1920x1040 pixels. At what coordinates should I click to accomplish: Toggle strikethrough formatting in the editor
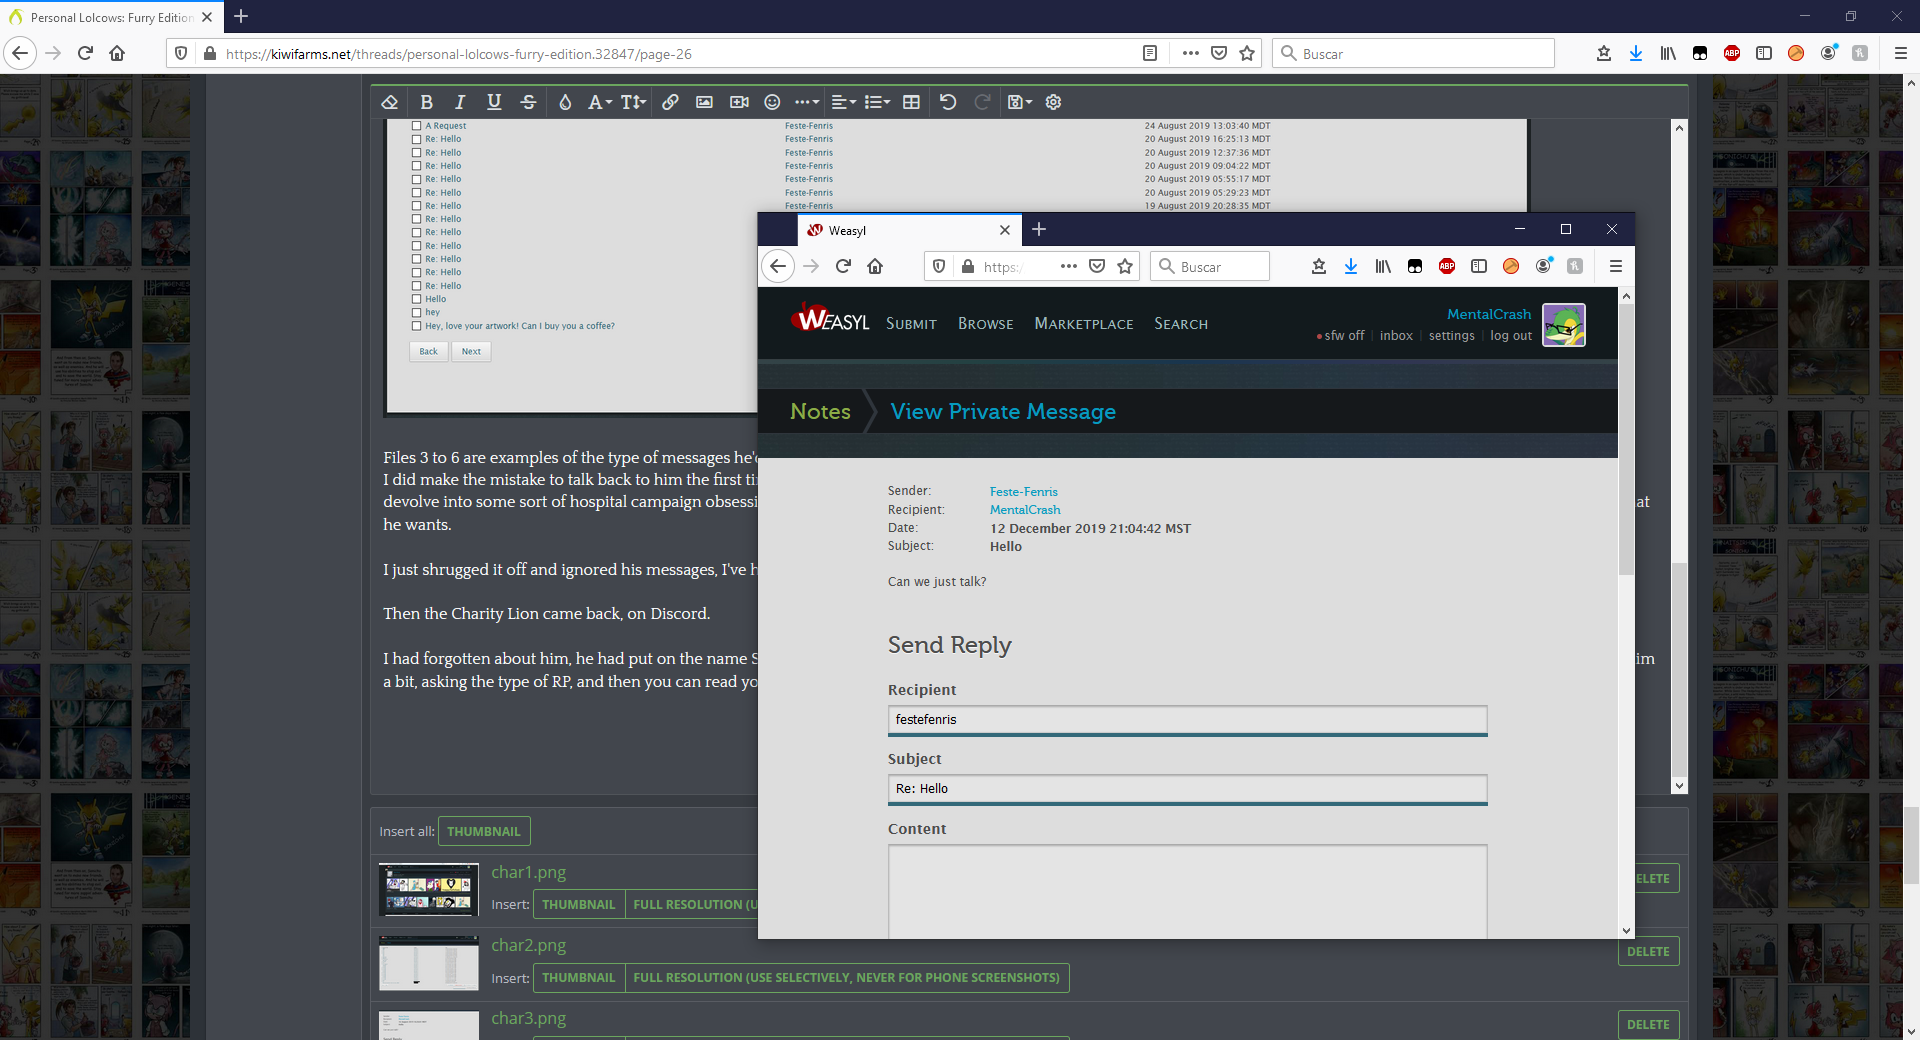pos(529,102)
